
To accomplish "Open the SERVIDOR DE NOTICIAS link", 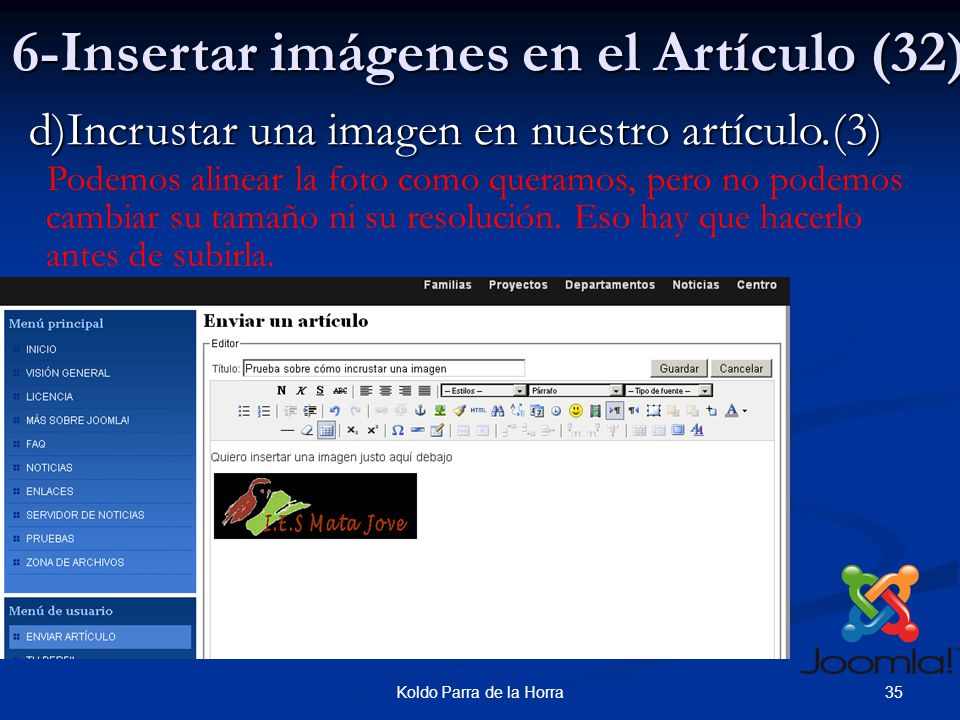I will coord(85,515).
